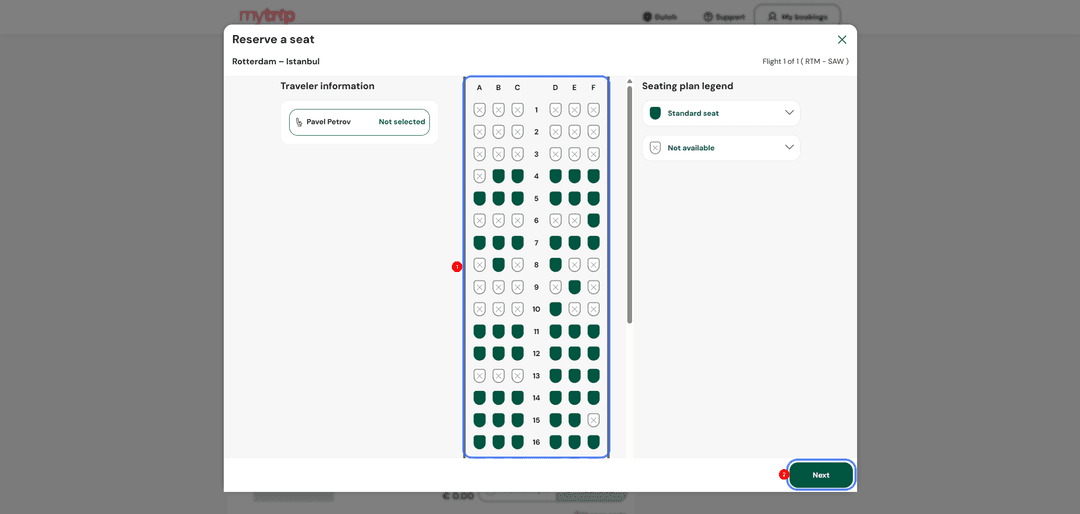The image size is (1080, 514).
Task: Expand the Standard seat legend entry
Action: pyautogui.click(x=721, y=113)
